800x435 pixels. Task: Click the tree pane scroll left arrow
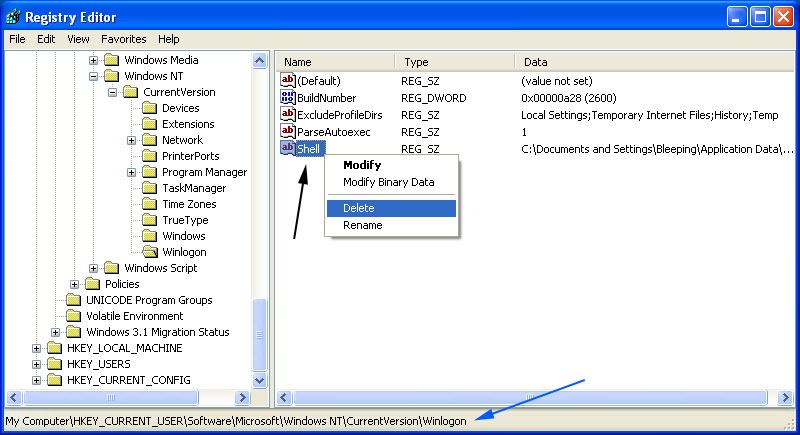14,397
